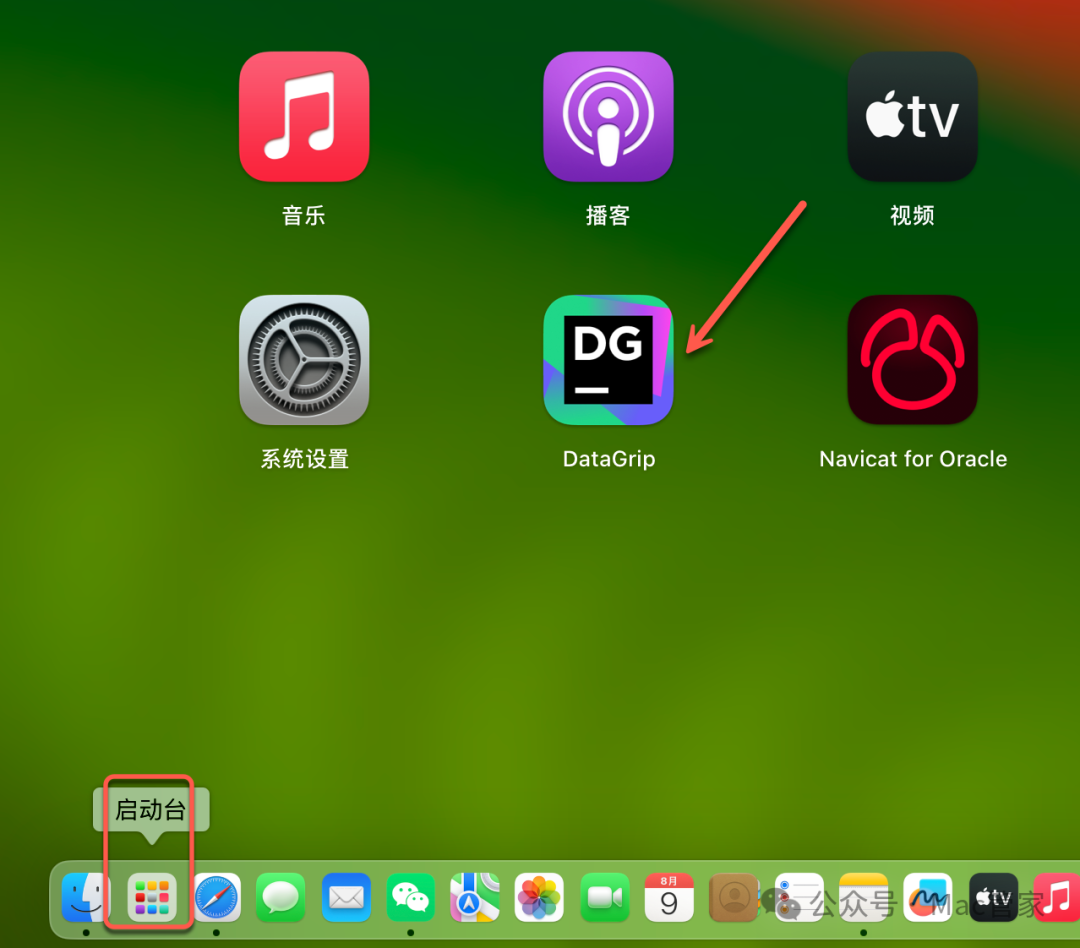Open the Calendar showing 8月 9
Image resolution: width=1080 pixels, height=948 pixels.
point(669,897)
